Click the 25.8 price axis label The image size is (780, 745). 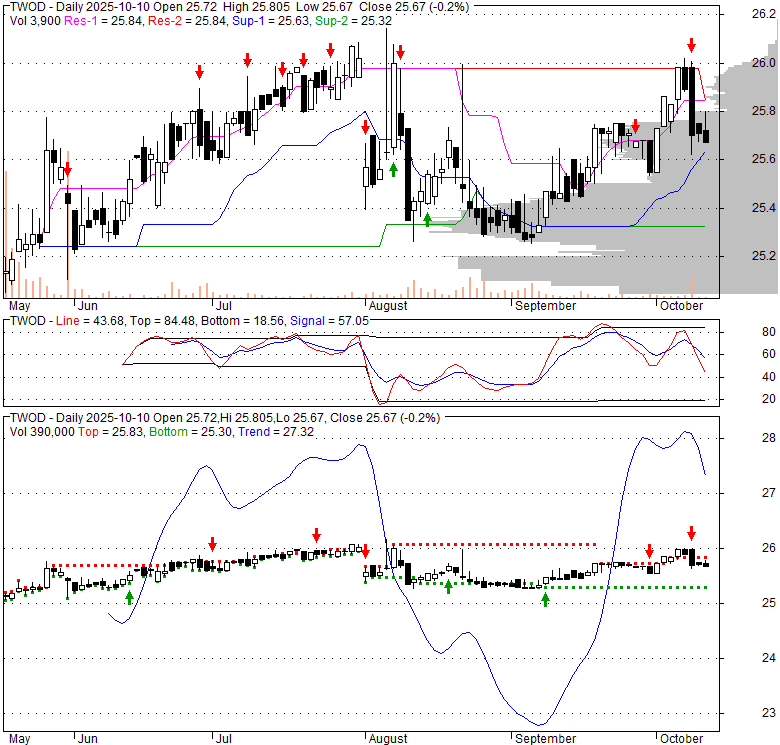coord(764,110)
